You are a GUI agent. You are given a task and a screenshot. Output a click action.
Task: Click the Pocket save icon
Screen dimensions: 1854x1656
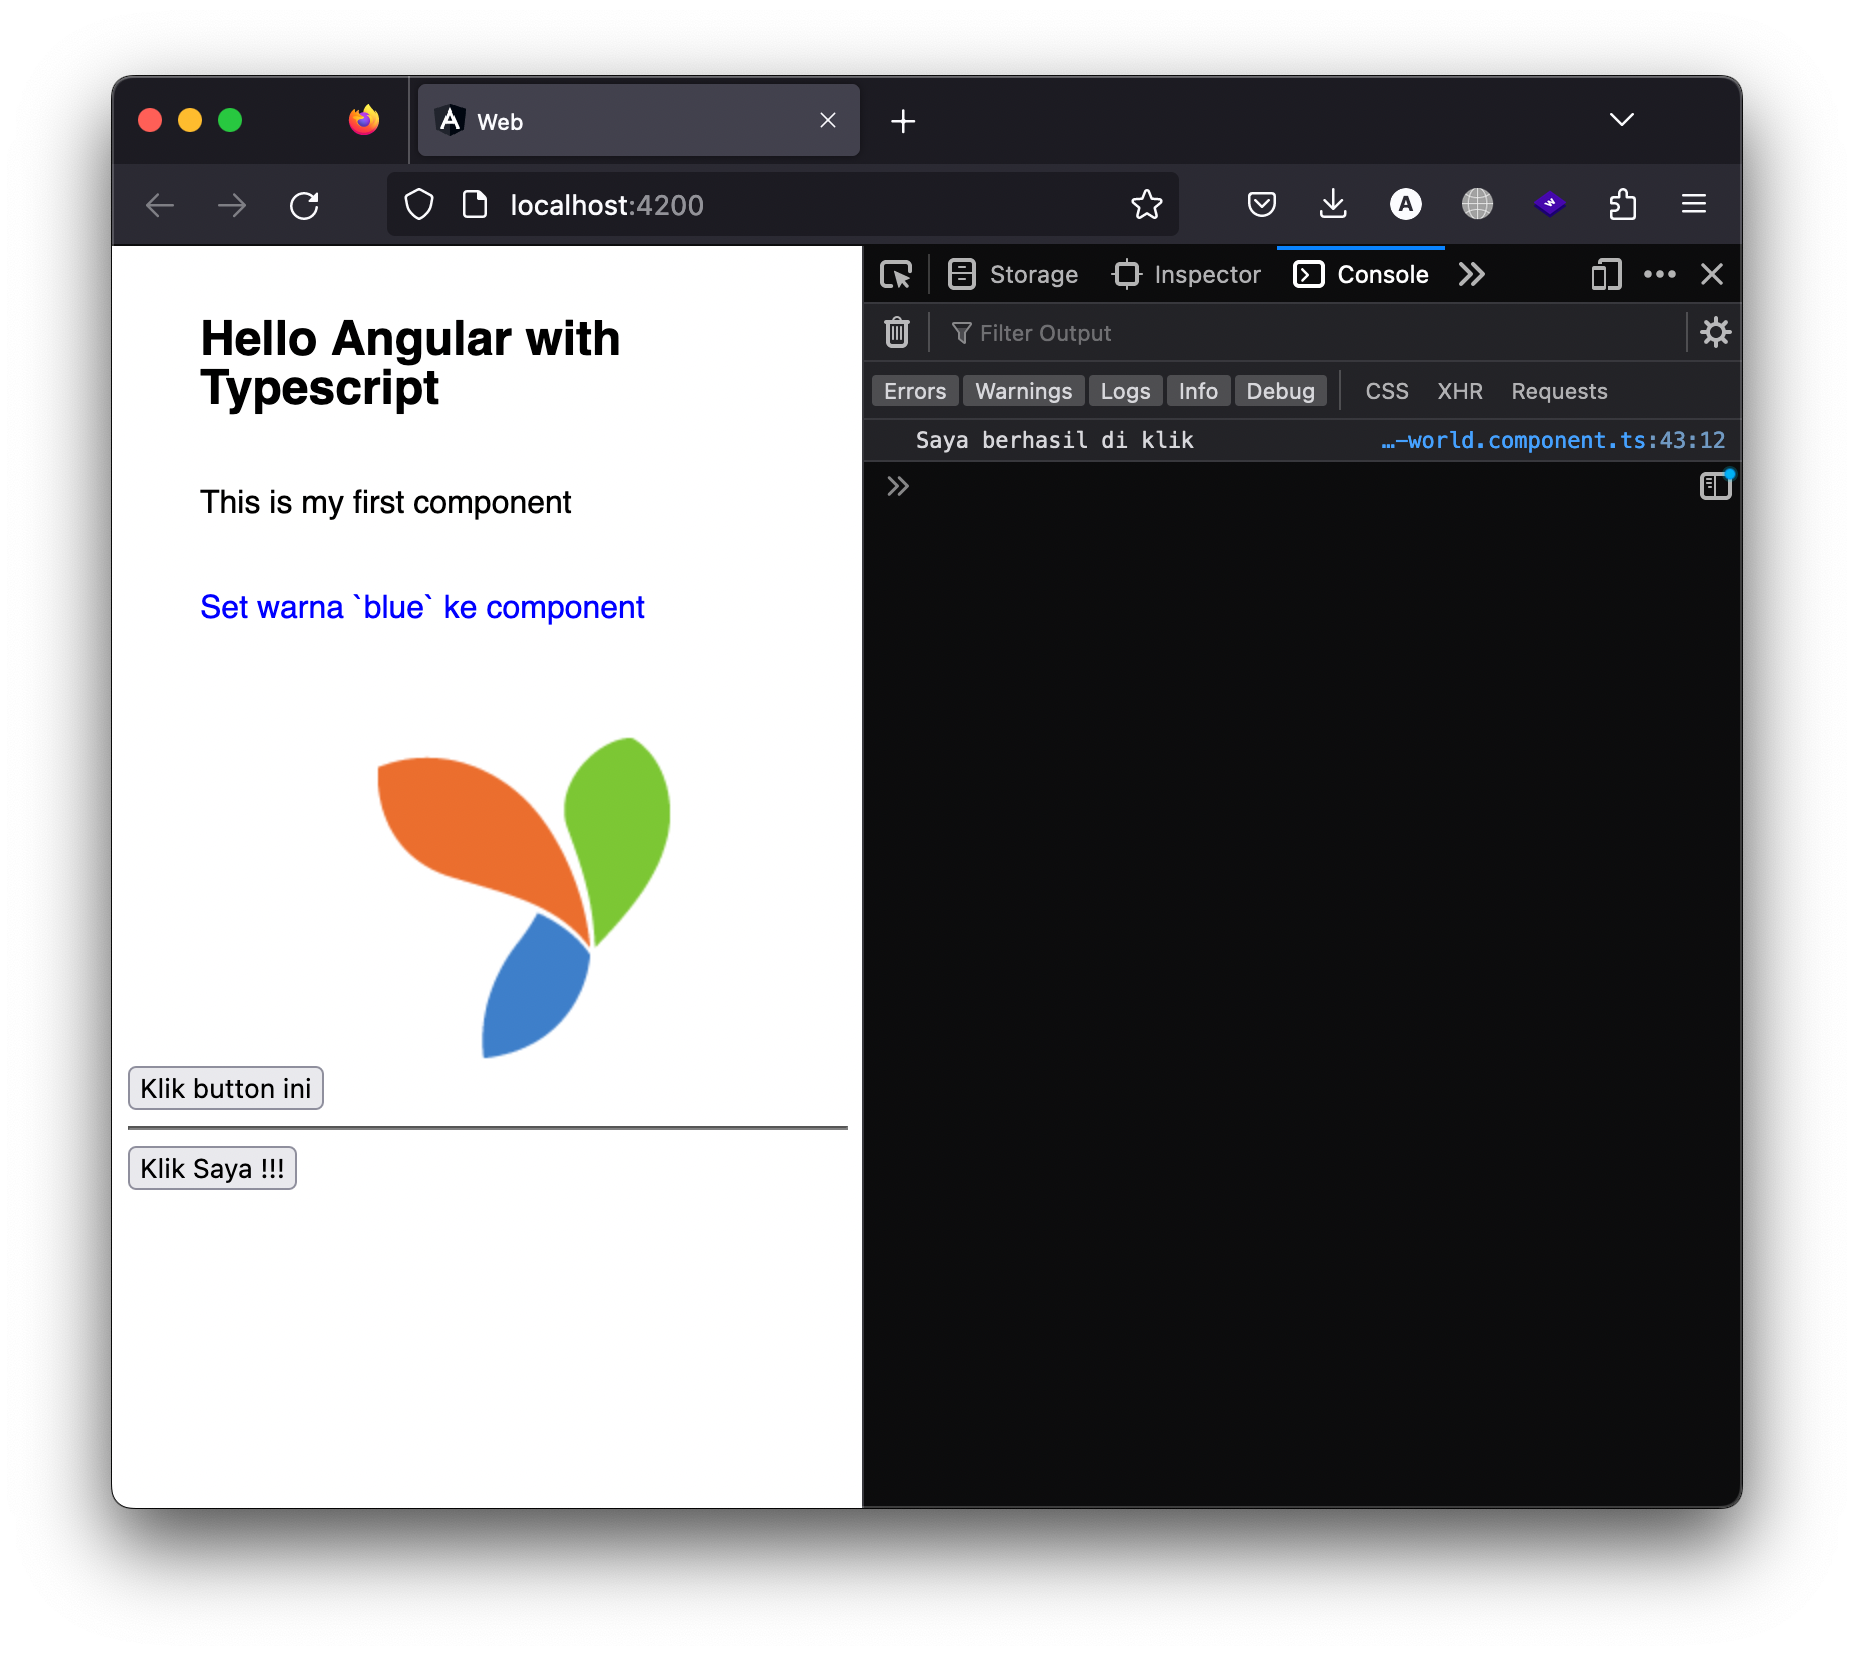1261,205
